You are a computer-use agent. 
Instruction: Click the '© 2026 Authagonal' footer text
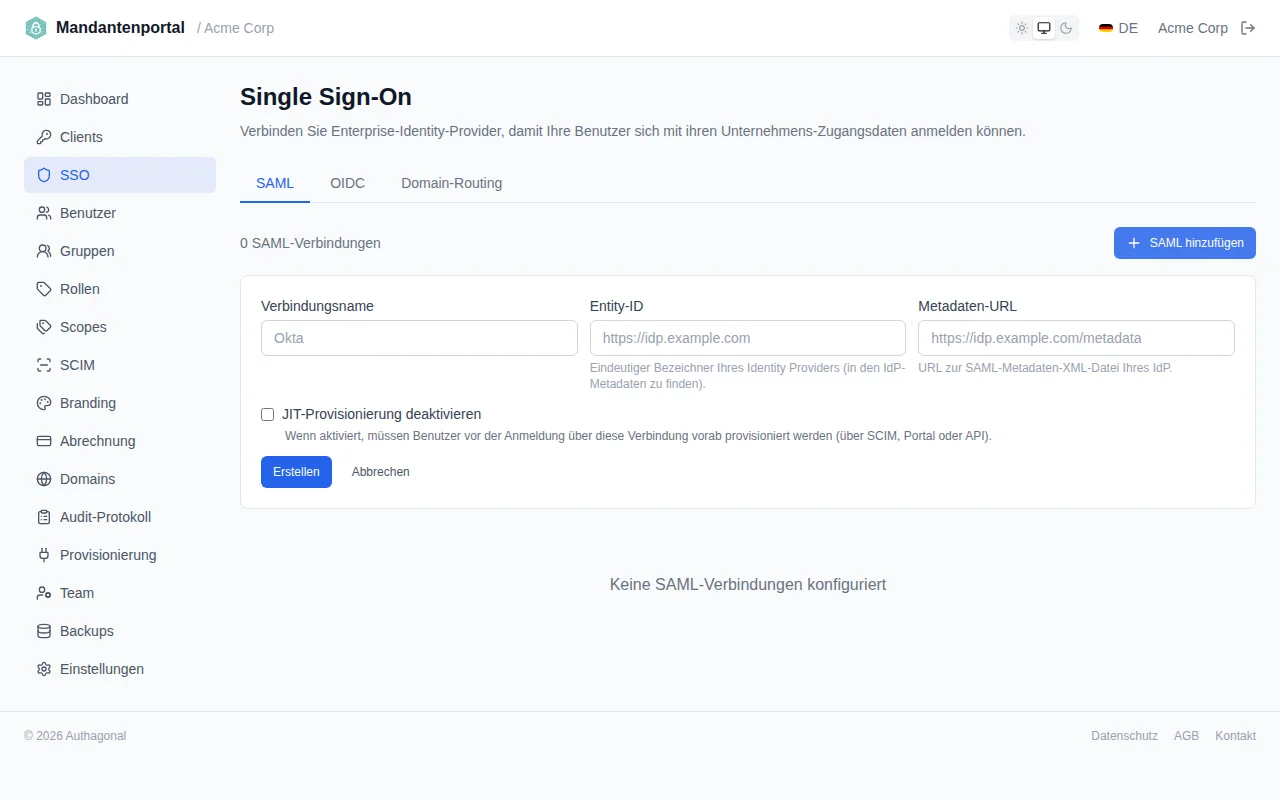pyautogui.click(x=75, y=736)
